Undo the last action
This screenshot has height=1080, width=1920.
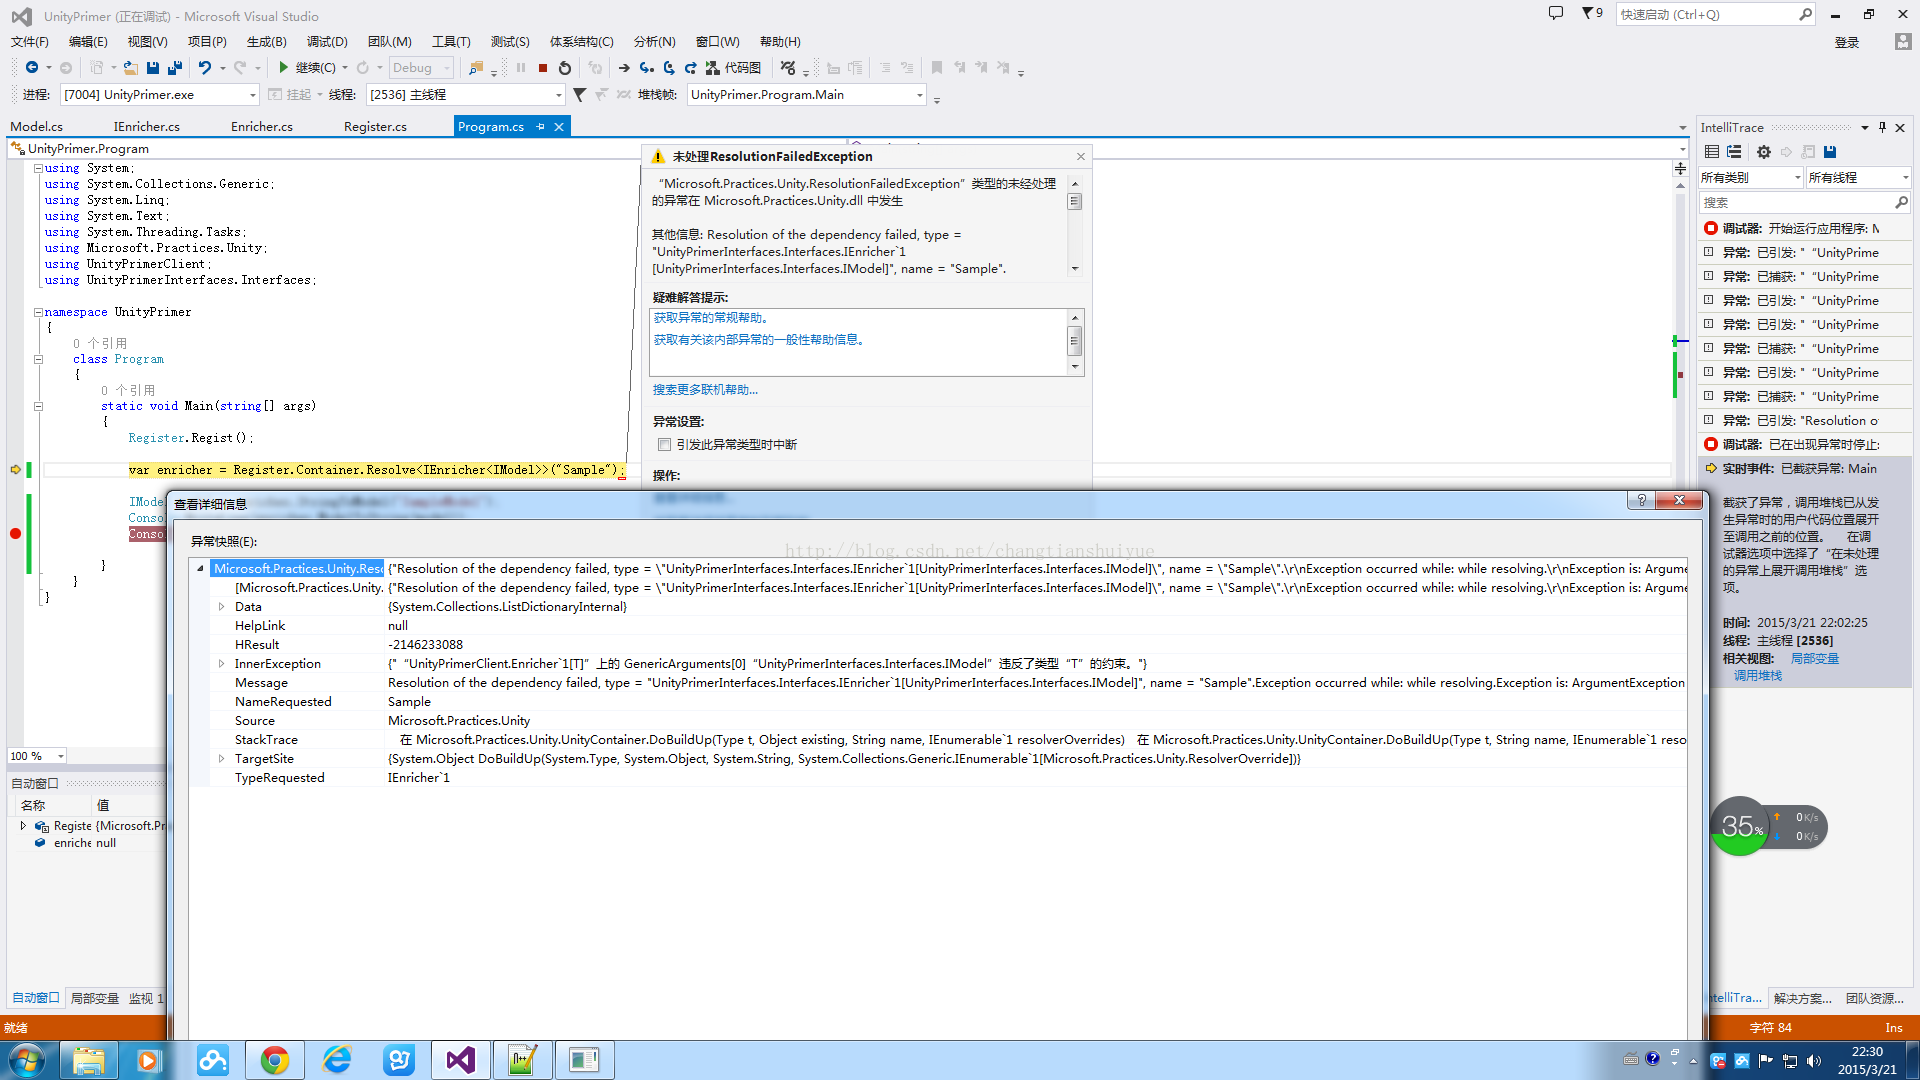[204, 67]
